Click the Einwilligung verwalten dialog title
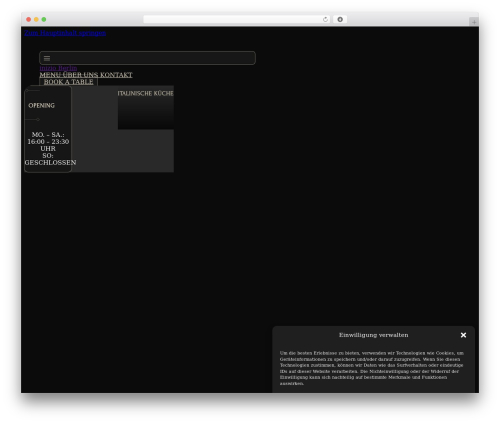The width and height of the screenshot is (500, 423). coord(374,335)
